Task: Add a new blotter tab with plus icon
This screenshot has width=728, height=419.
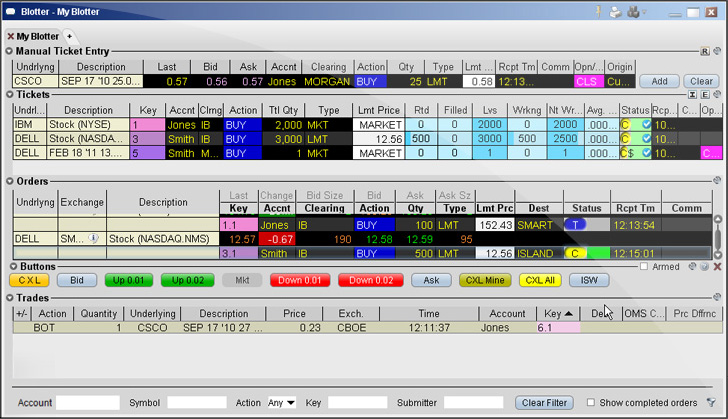Action: tap(69, 36)
